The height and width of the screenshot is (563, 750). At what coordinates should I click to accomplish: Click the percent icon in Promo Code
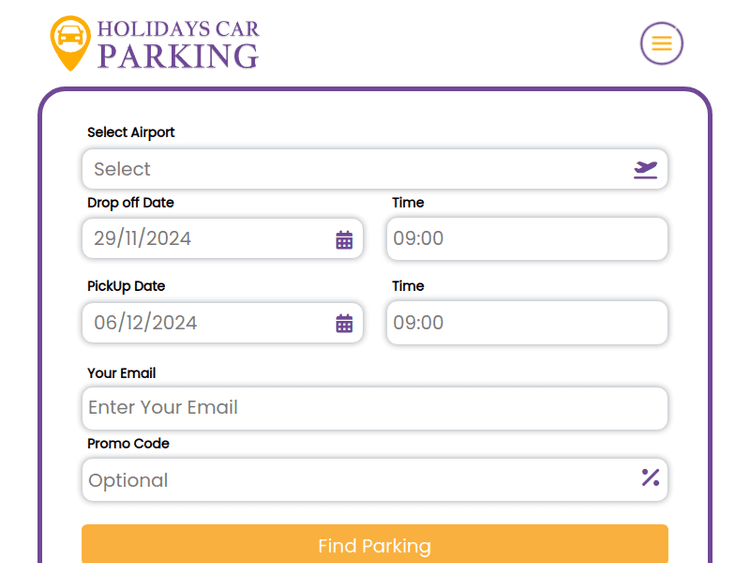pos(651,477)
